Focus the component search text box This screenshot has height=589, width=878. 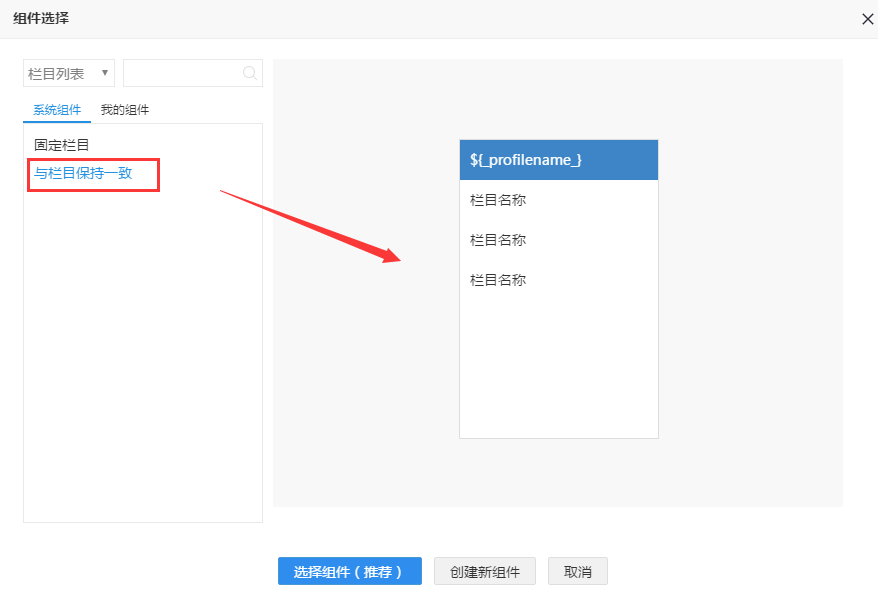(x=182, y=73)
